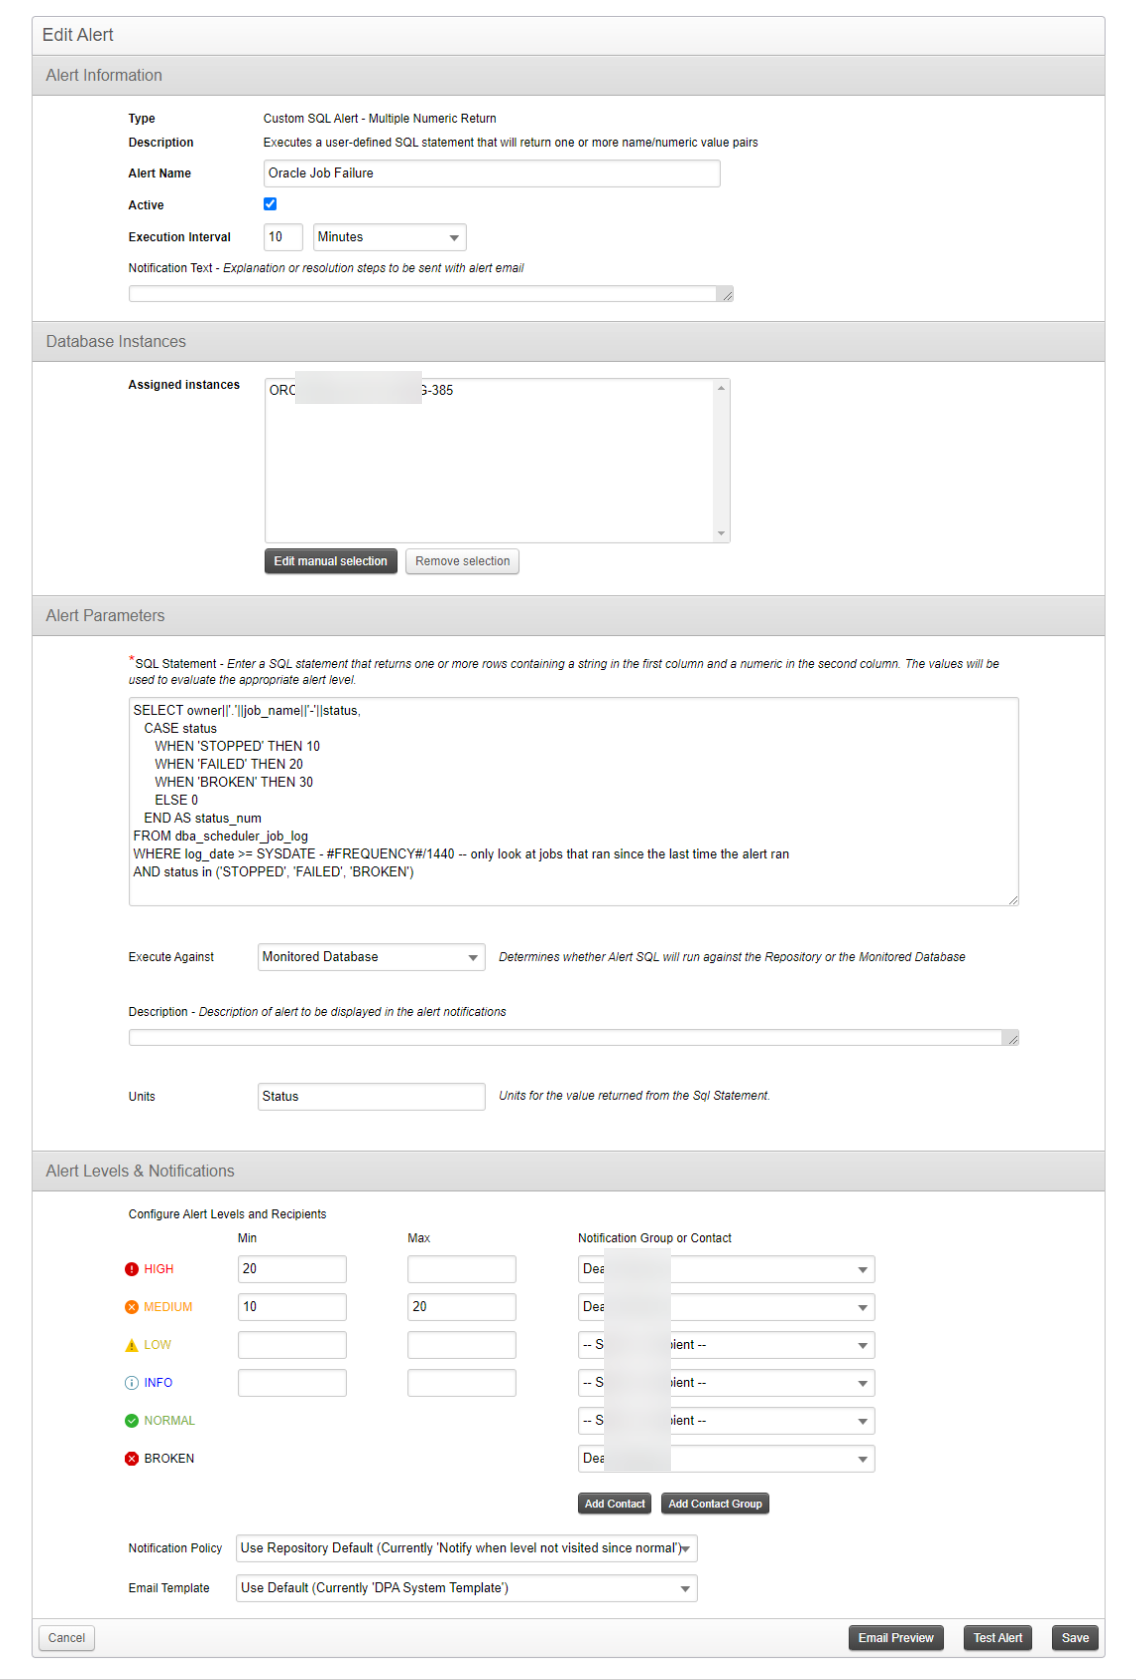Click the green NORMAL checkmark icon
Image resolution: width=1136 pixels, height=1680 pixels.
click(x=131, y=1421)
